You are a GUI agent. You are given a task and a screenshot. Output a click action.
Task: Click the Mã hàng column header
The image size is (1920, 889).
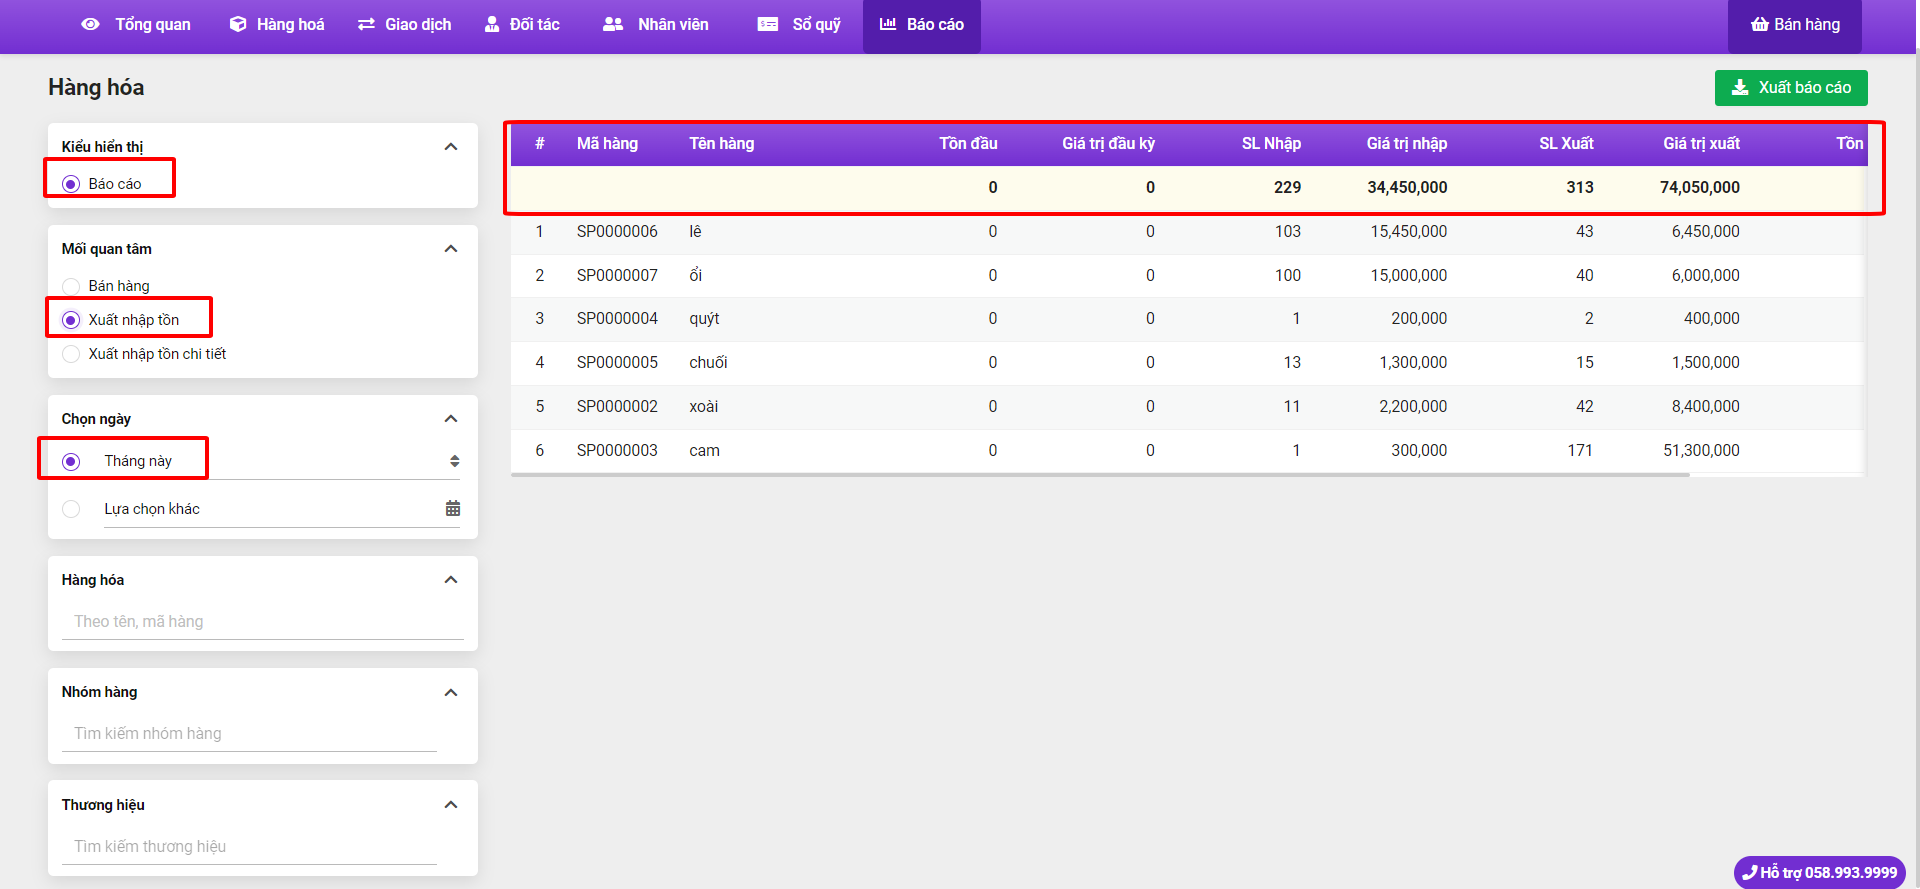[607, 144]
